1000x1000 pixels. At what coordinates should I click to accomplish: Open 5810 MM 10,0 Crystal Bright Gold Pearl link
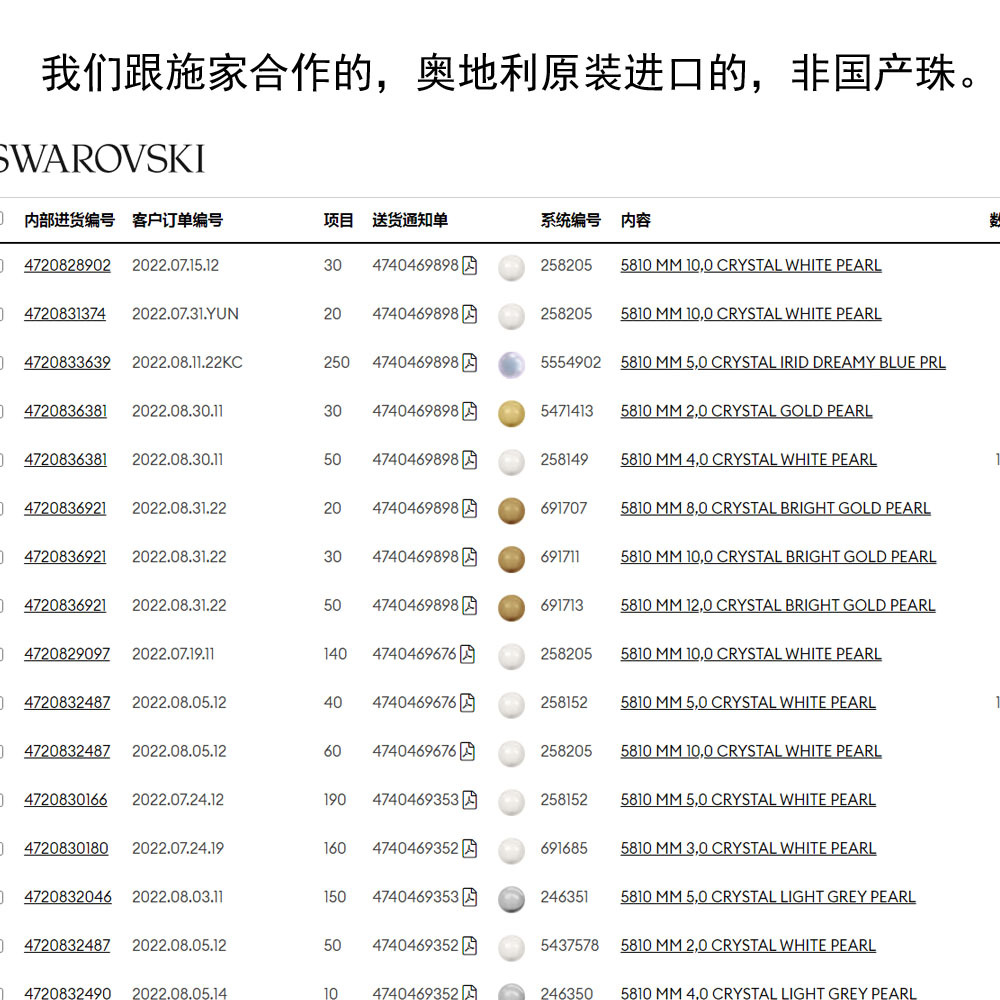point(778,557)
